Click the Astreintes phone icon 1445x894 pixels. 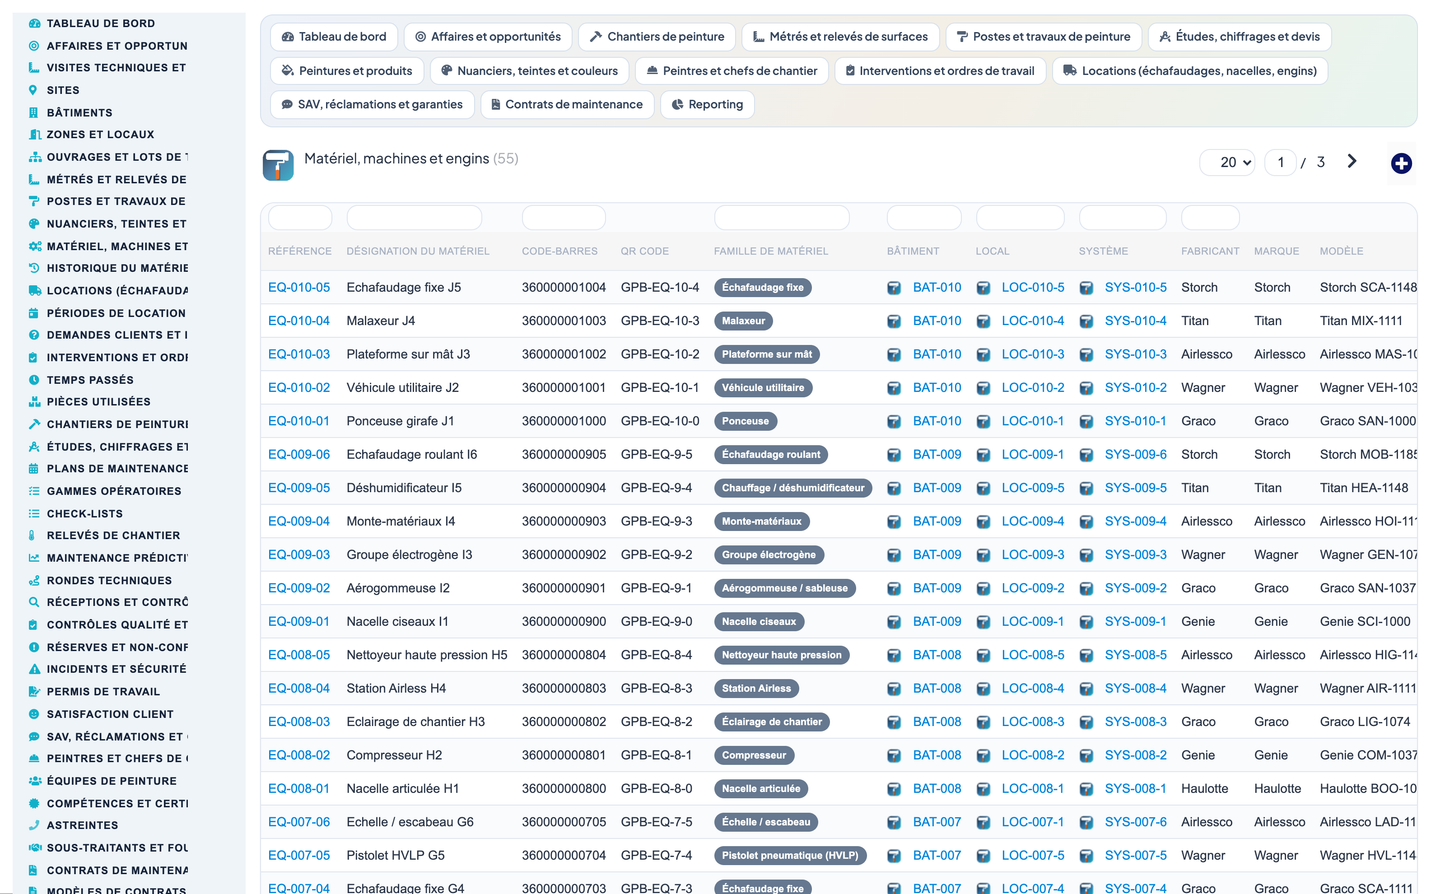coord(34,825)
